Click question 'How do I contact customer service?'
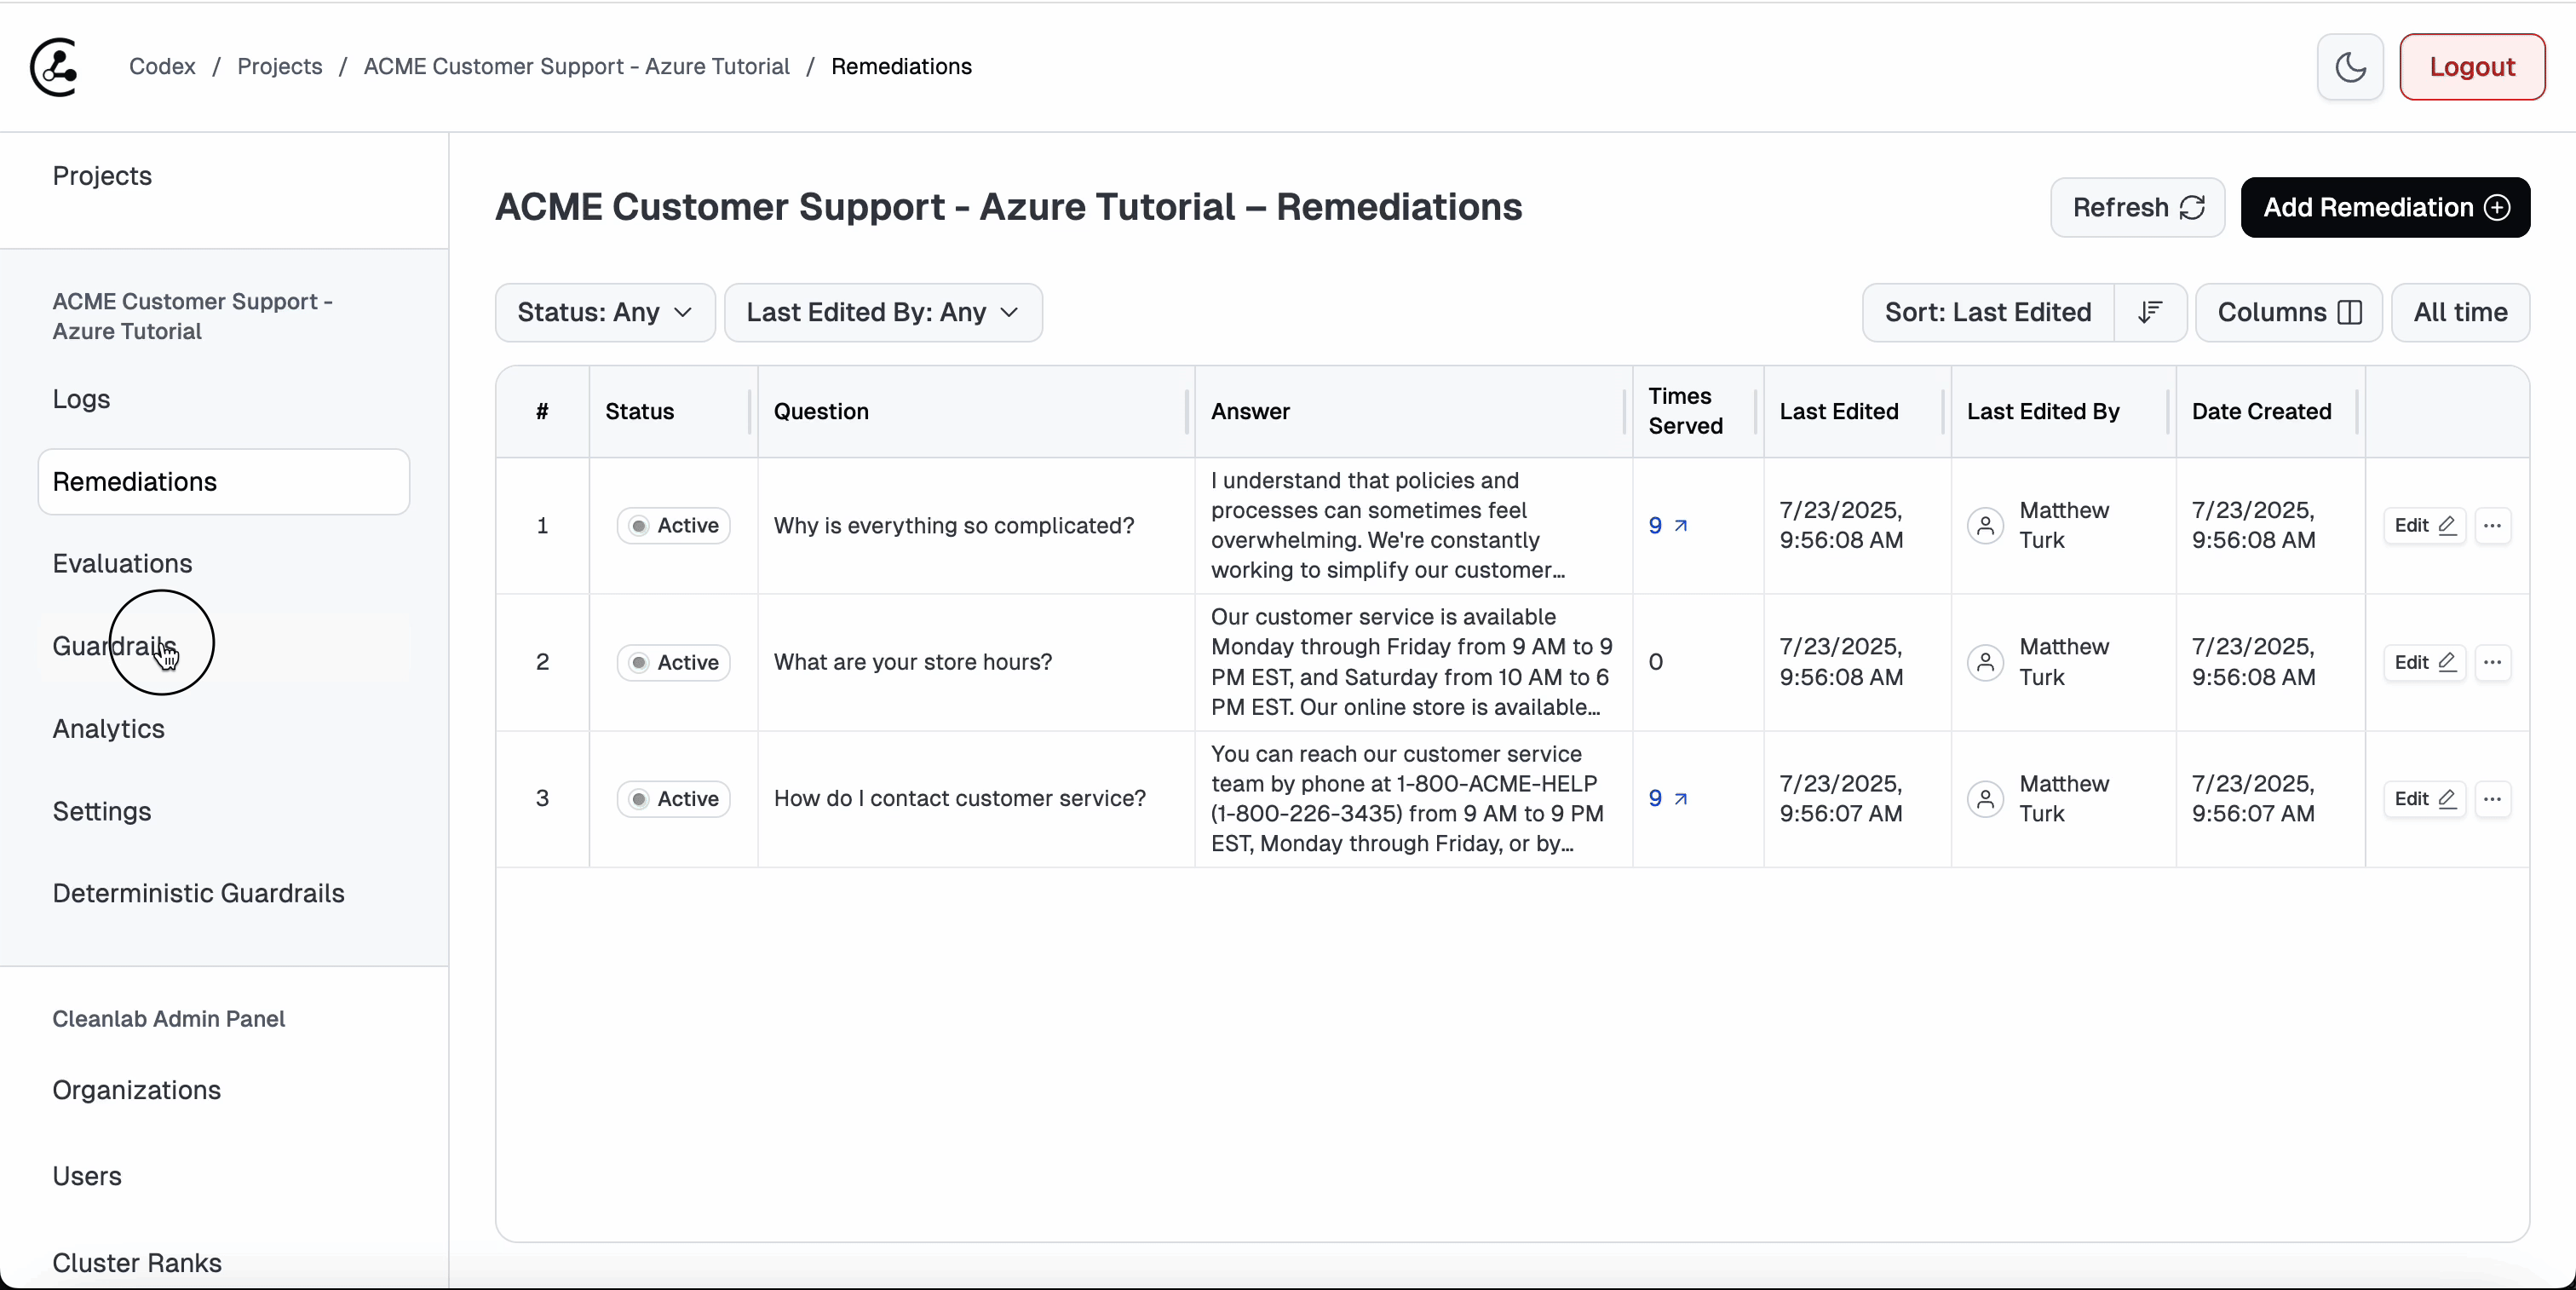 [x=960, y=799]
